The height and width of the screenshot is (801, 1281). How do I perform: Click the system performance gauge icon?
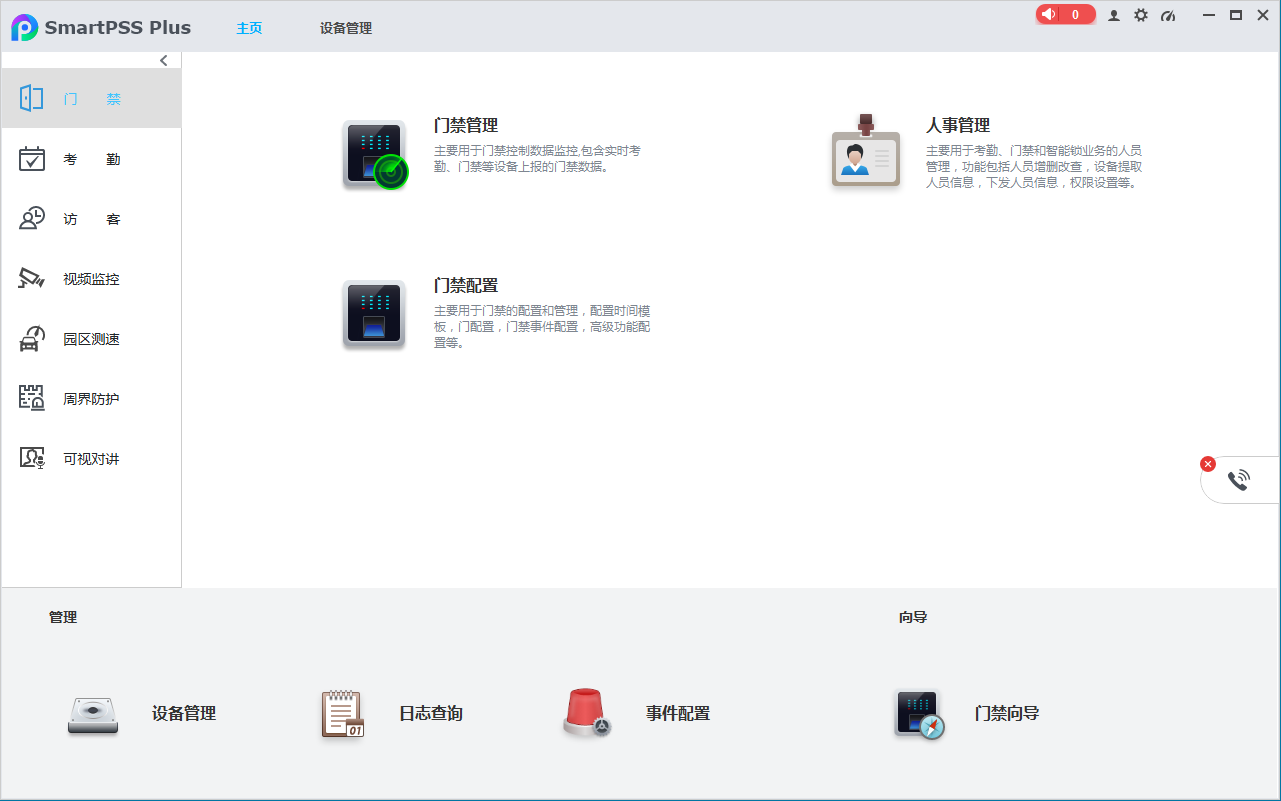[1168, 16]
